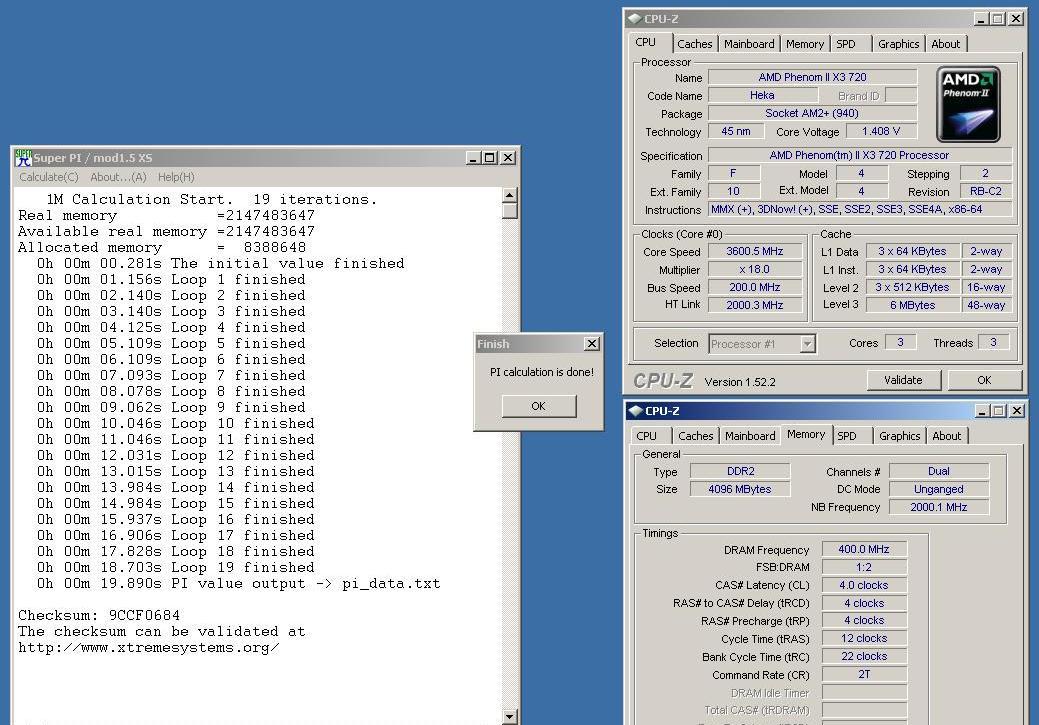Click the xtremesystems.org URL text

click(148, 647)
